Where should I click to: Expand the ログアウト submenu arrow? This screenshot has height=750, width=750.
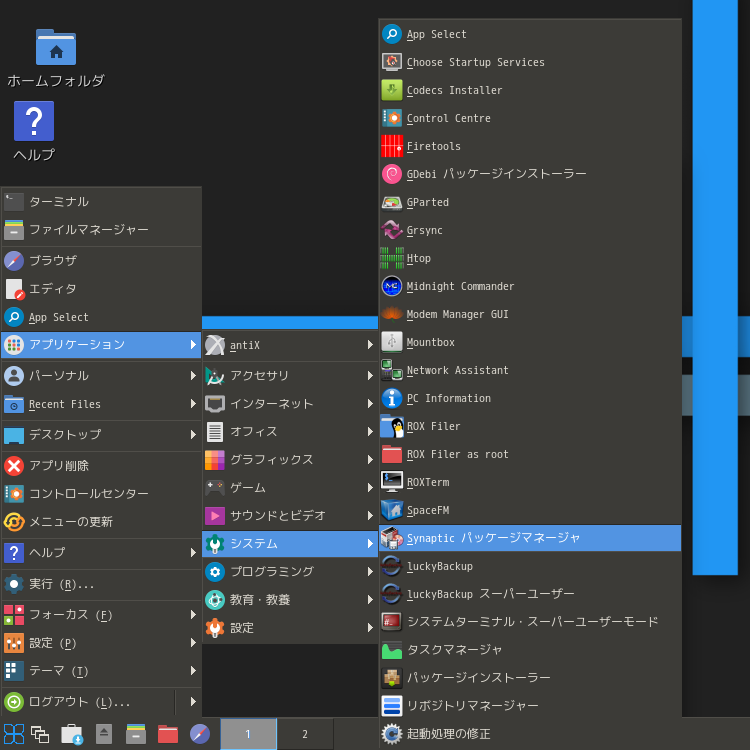tap(193, 702)
